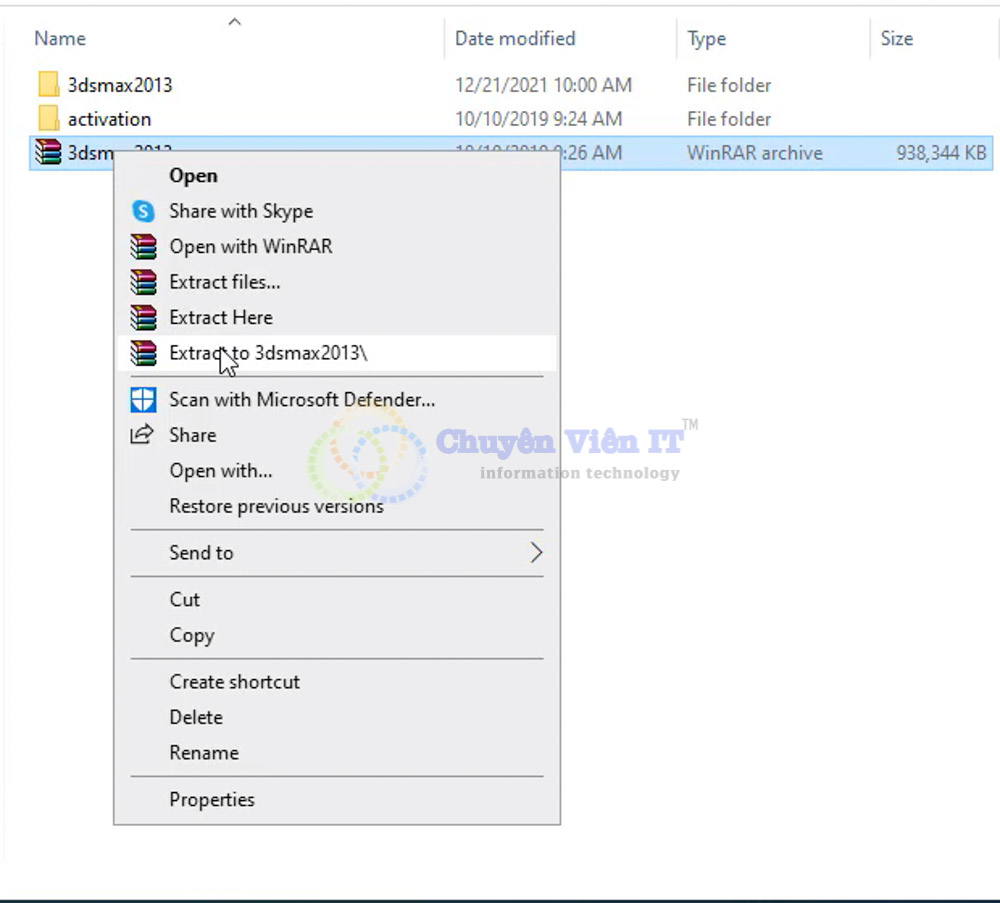Click WinRAR icon beside Open with WinRAR
Image resolution: width=1000 pixels, height=903 pixels.
(x=143, y=247)
